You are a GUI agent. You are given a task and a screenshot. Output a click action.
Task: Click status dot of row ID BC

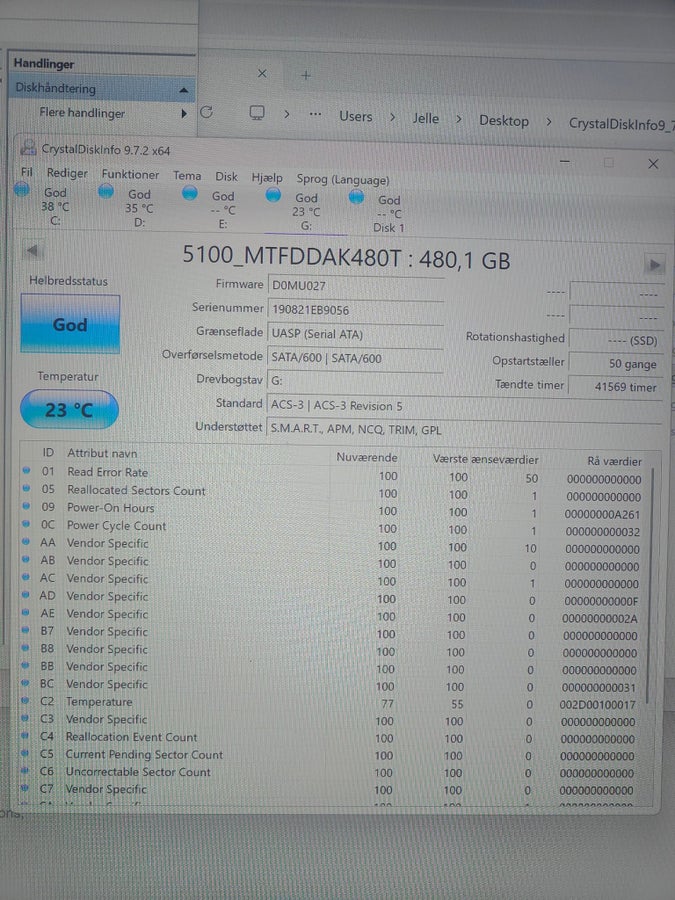pyautogui.click(x=25, y=683)
